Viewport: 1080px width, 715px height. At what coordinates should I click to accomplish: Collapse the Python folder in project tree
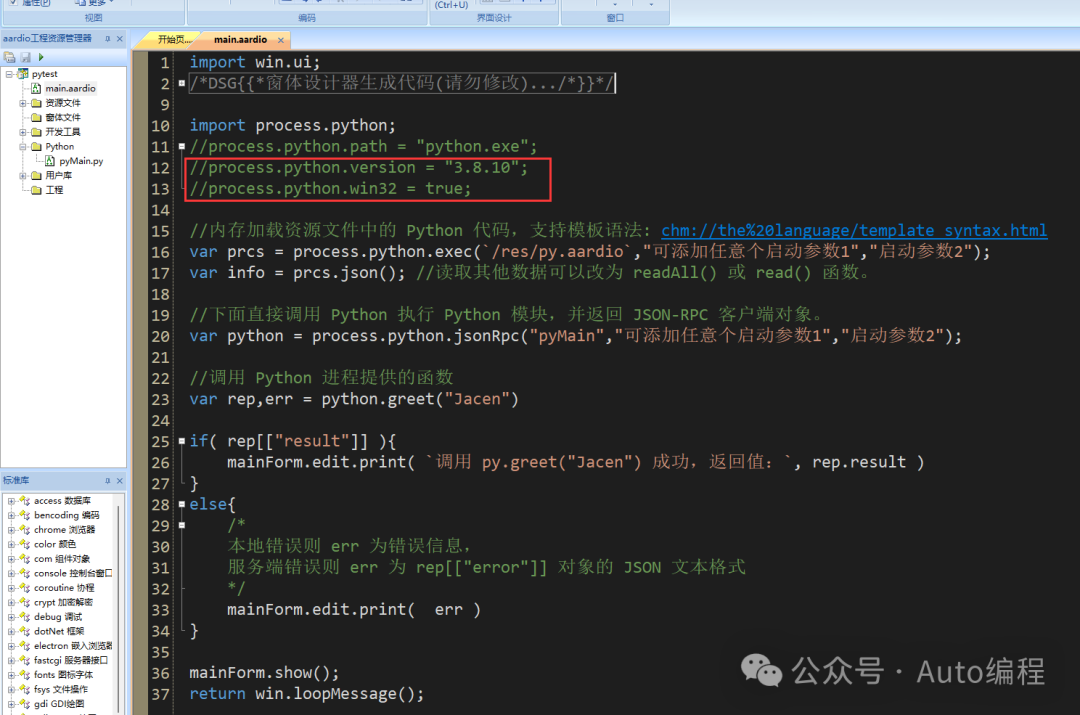[x=22, y=146]
